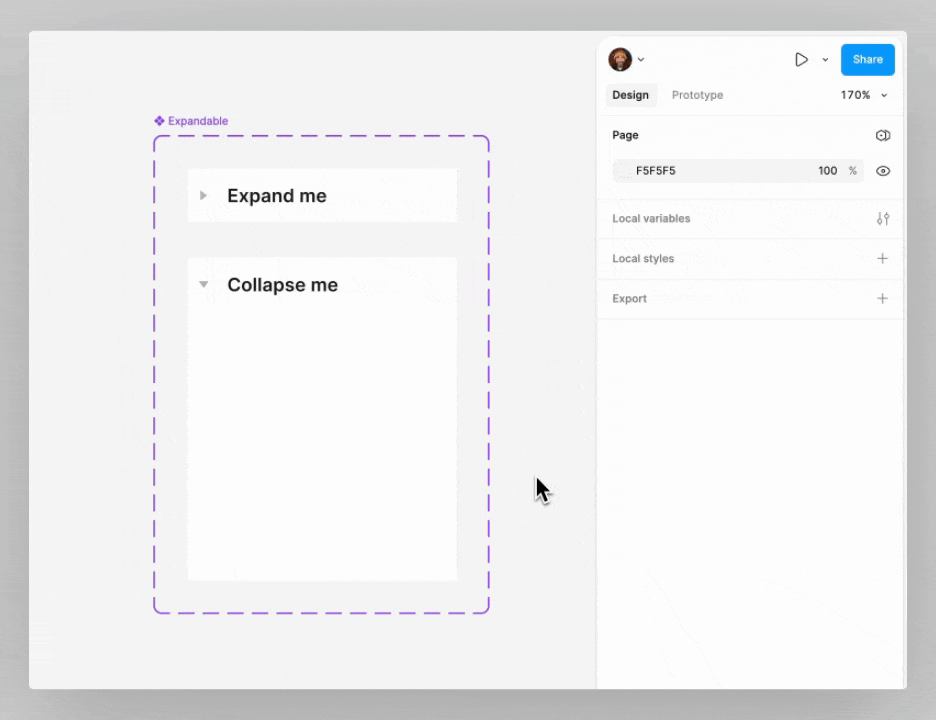Screen dimensions: 936x720
Task: Click the Local variables label
Action: (x=651, y=219)
